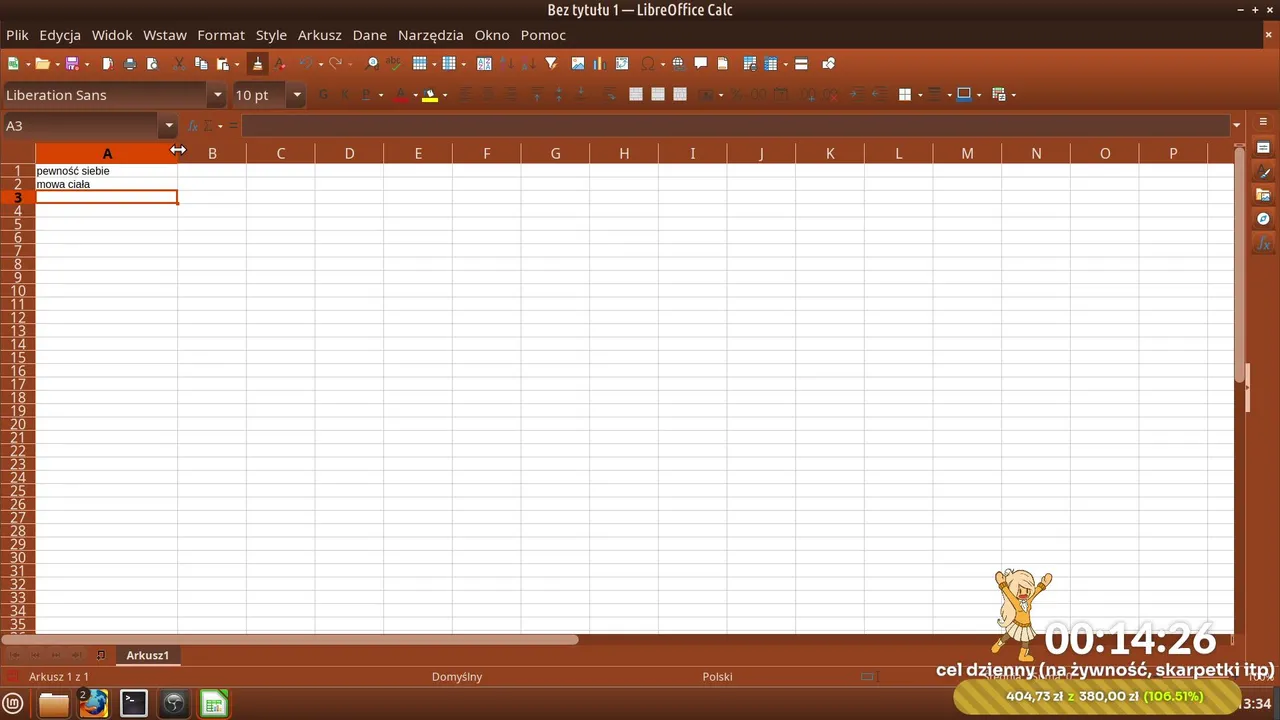Click the Paste clipboard icon
The image size is (1280, 720).
223,64
